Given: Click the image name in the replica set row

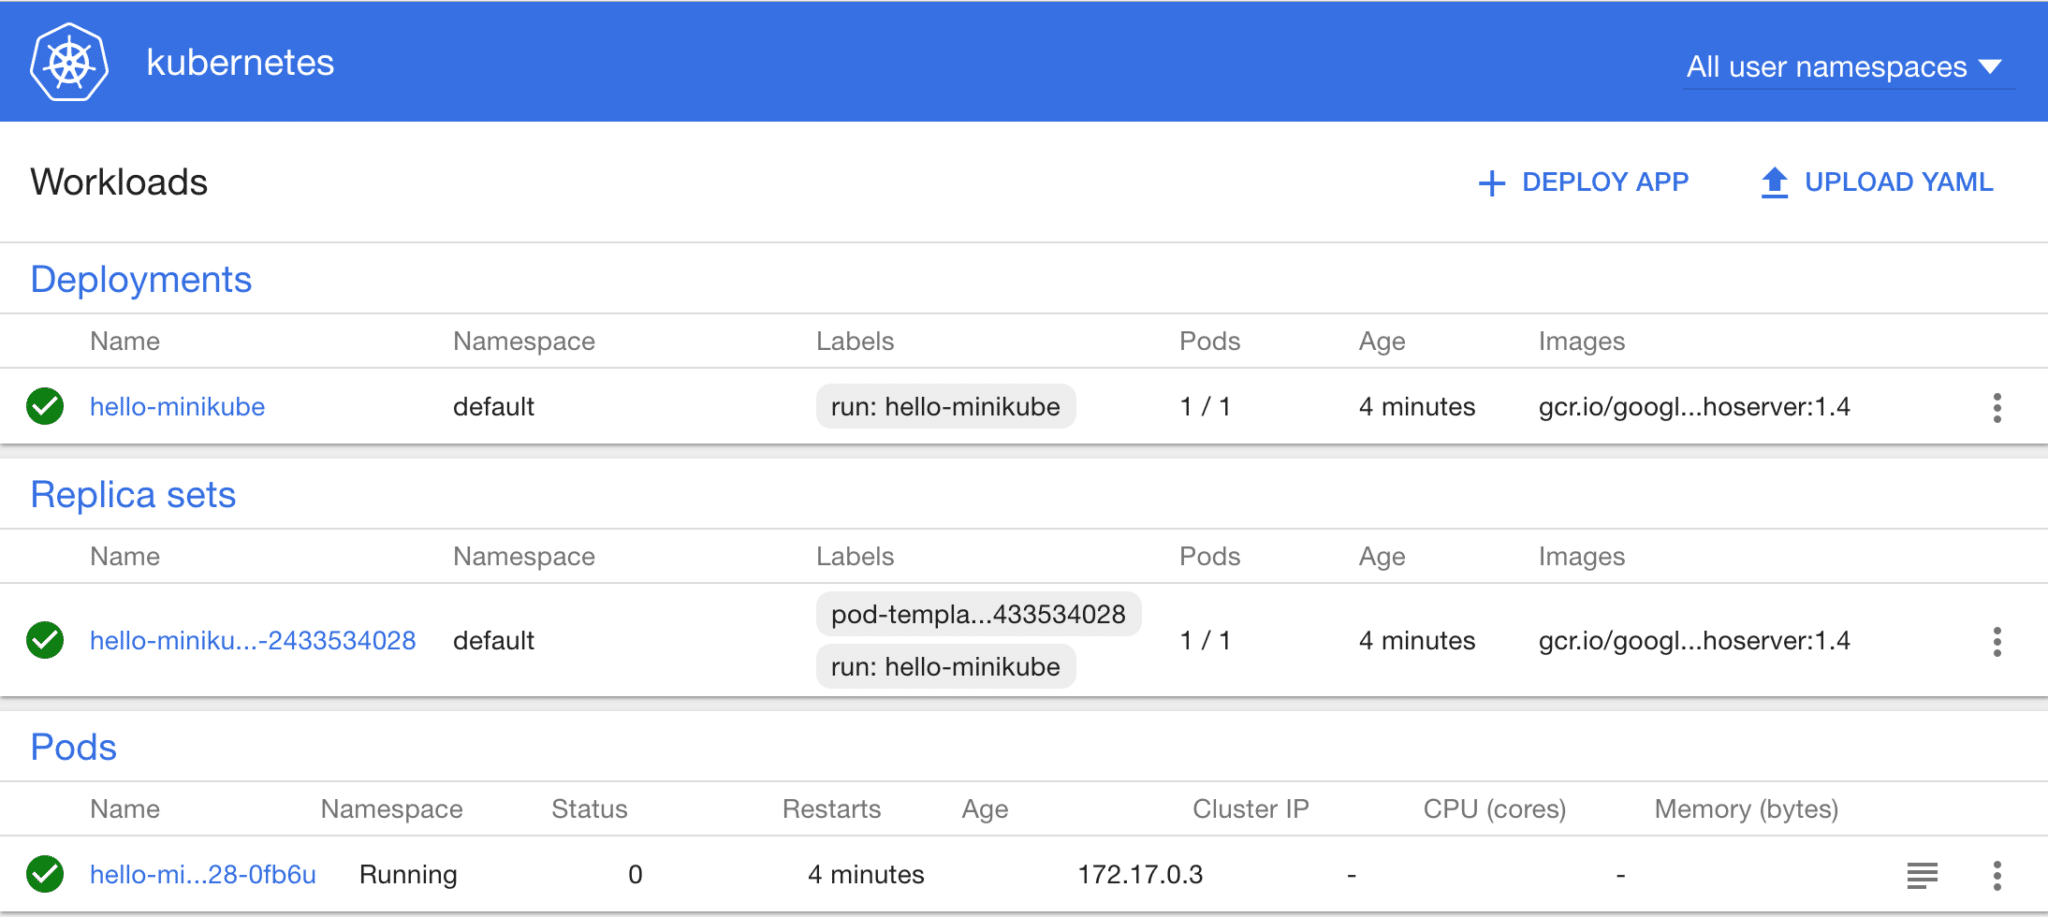Looking at the screenshot, I should [1694, 641].
